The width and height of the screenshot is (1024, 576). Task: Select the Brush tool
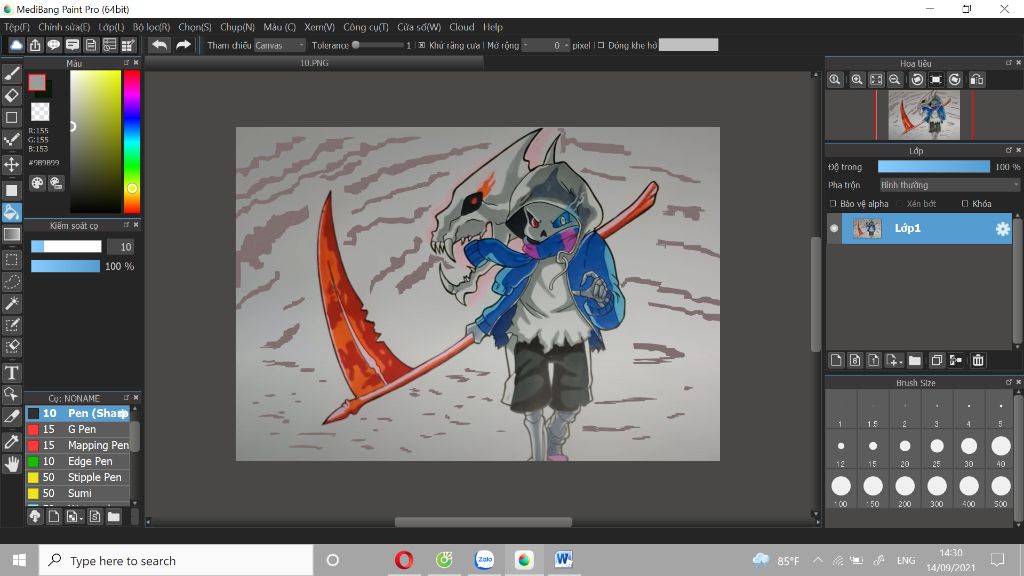(12, 73)
